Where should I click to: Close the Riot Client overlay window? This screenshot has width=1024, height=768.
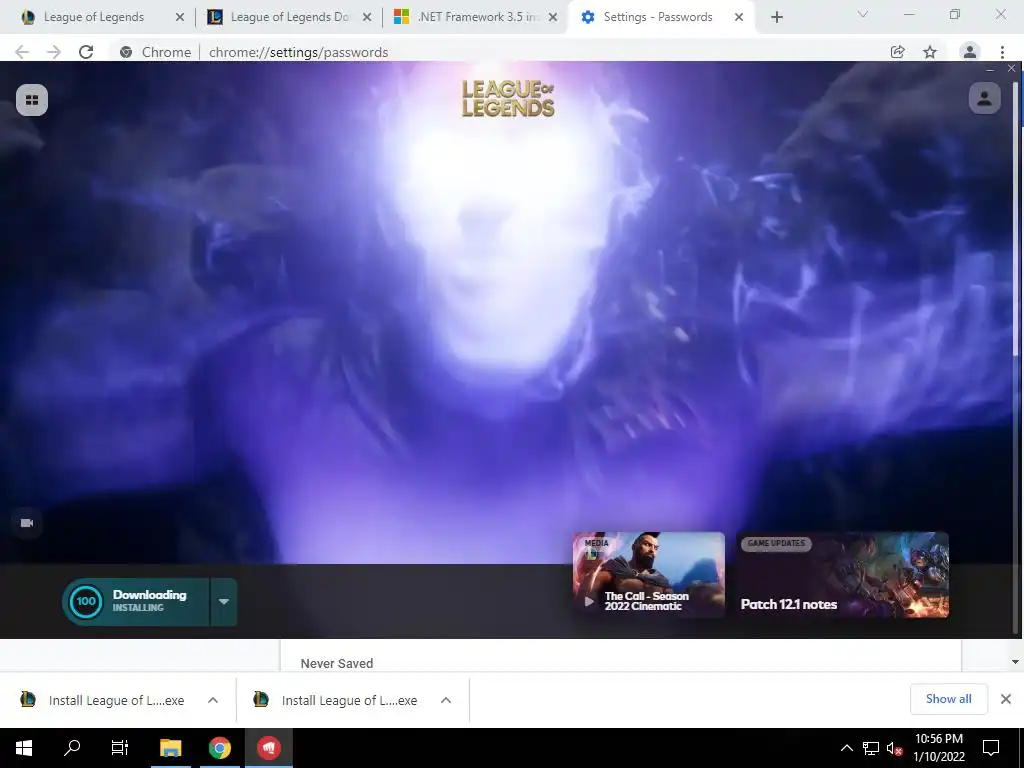pos(1011,68)
